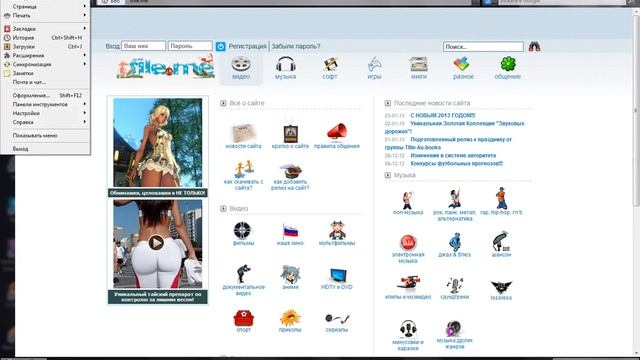Open the игры gamepad icon
Viewport: 640px width, 360px height.
(x=374, y=64)
